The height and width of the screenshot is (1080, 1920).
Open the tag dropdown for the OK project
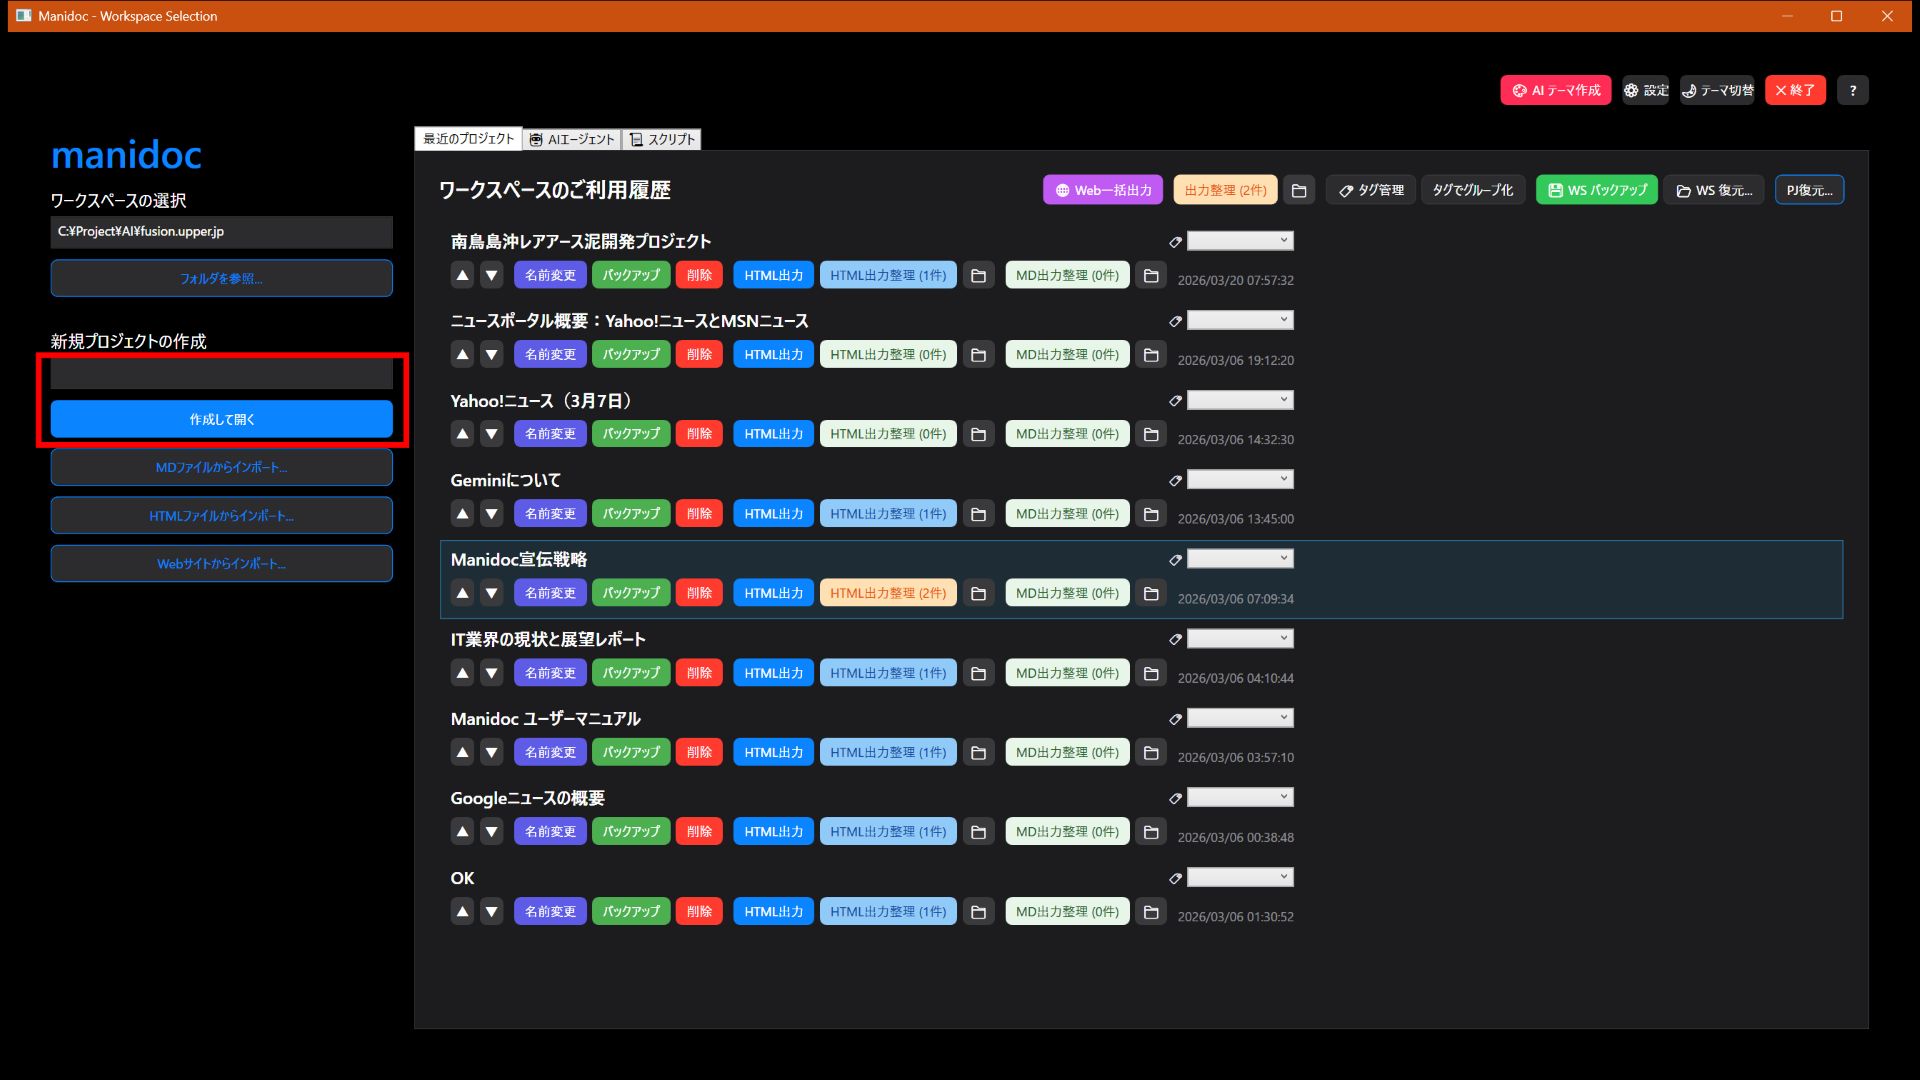(x=1239, y=876)
